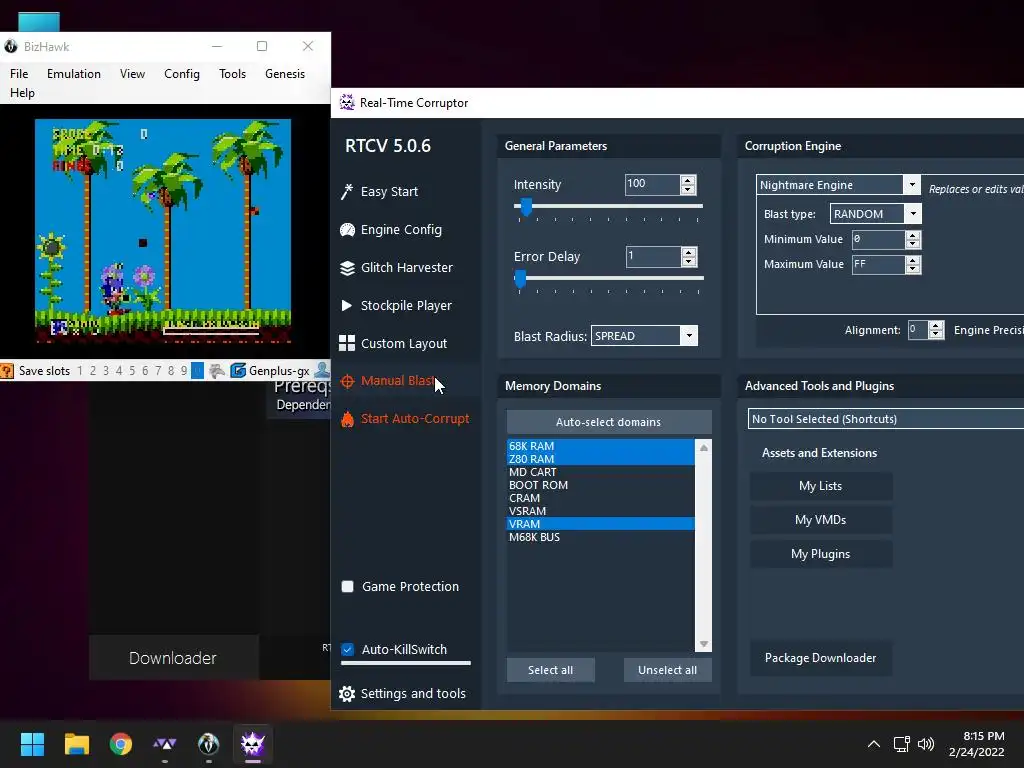
Task: Select M68K BUS memory domain
Action: (x=601, y=537)
